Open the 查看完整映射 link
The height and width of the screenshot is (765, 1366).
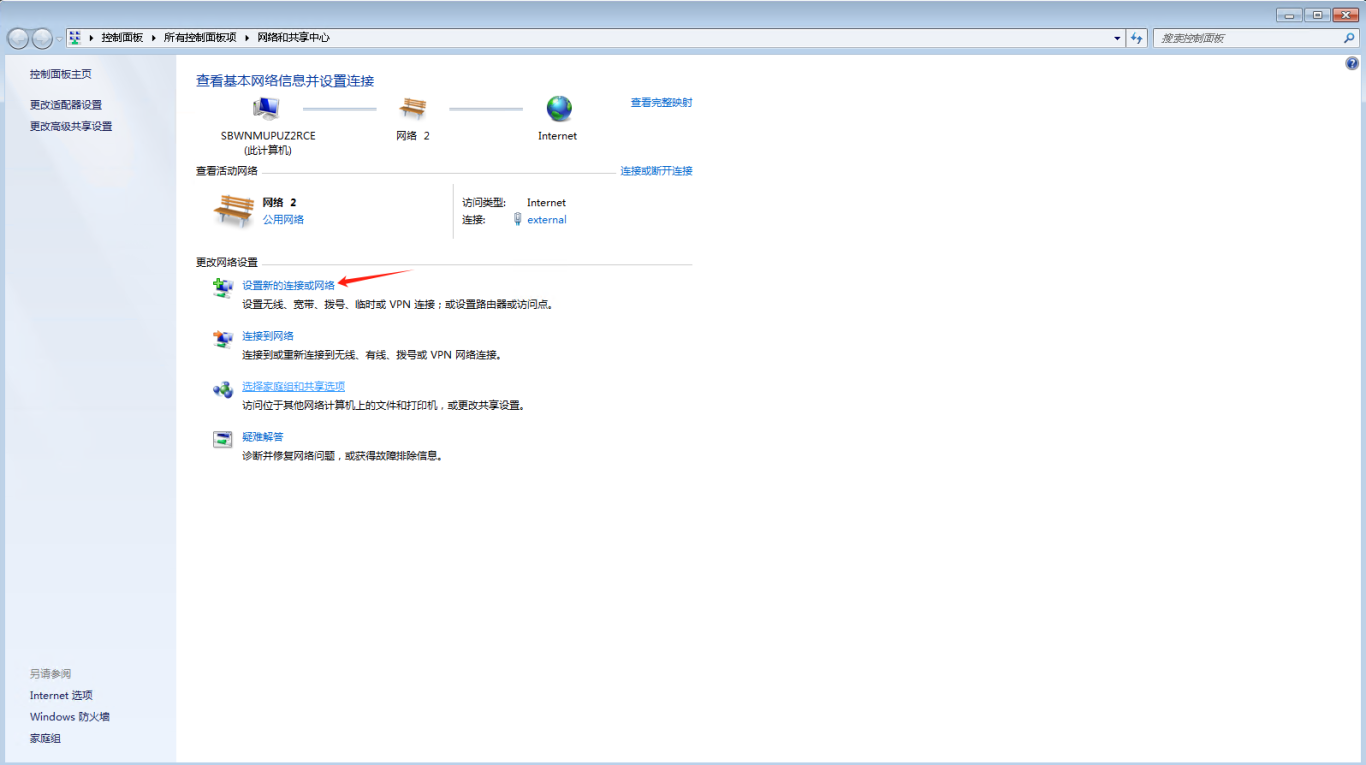661,103
